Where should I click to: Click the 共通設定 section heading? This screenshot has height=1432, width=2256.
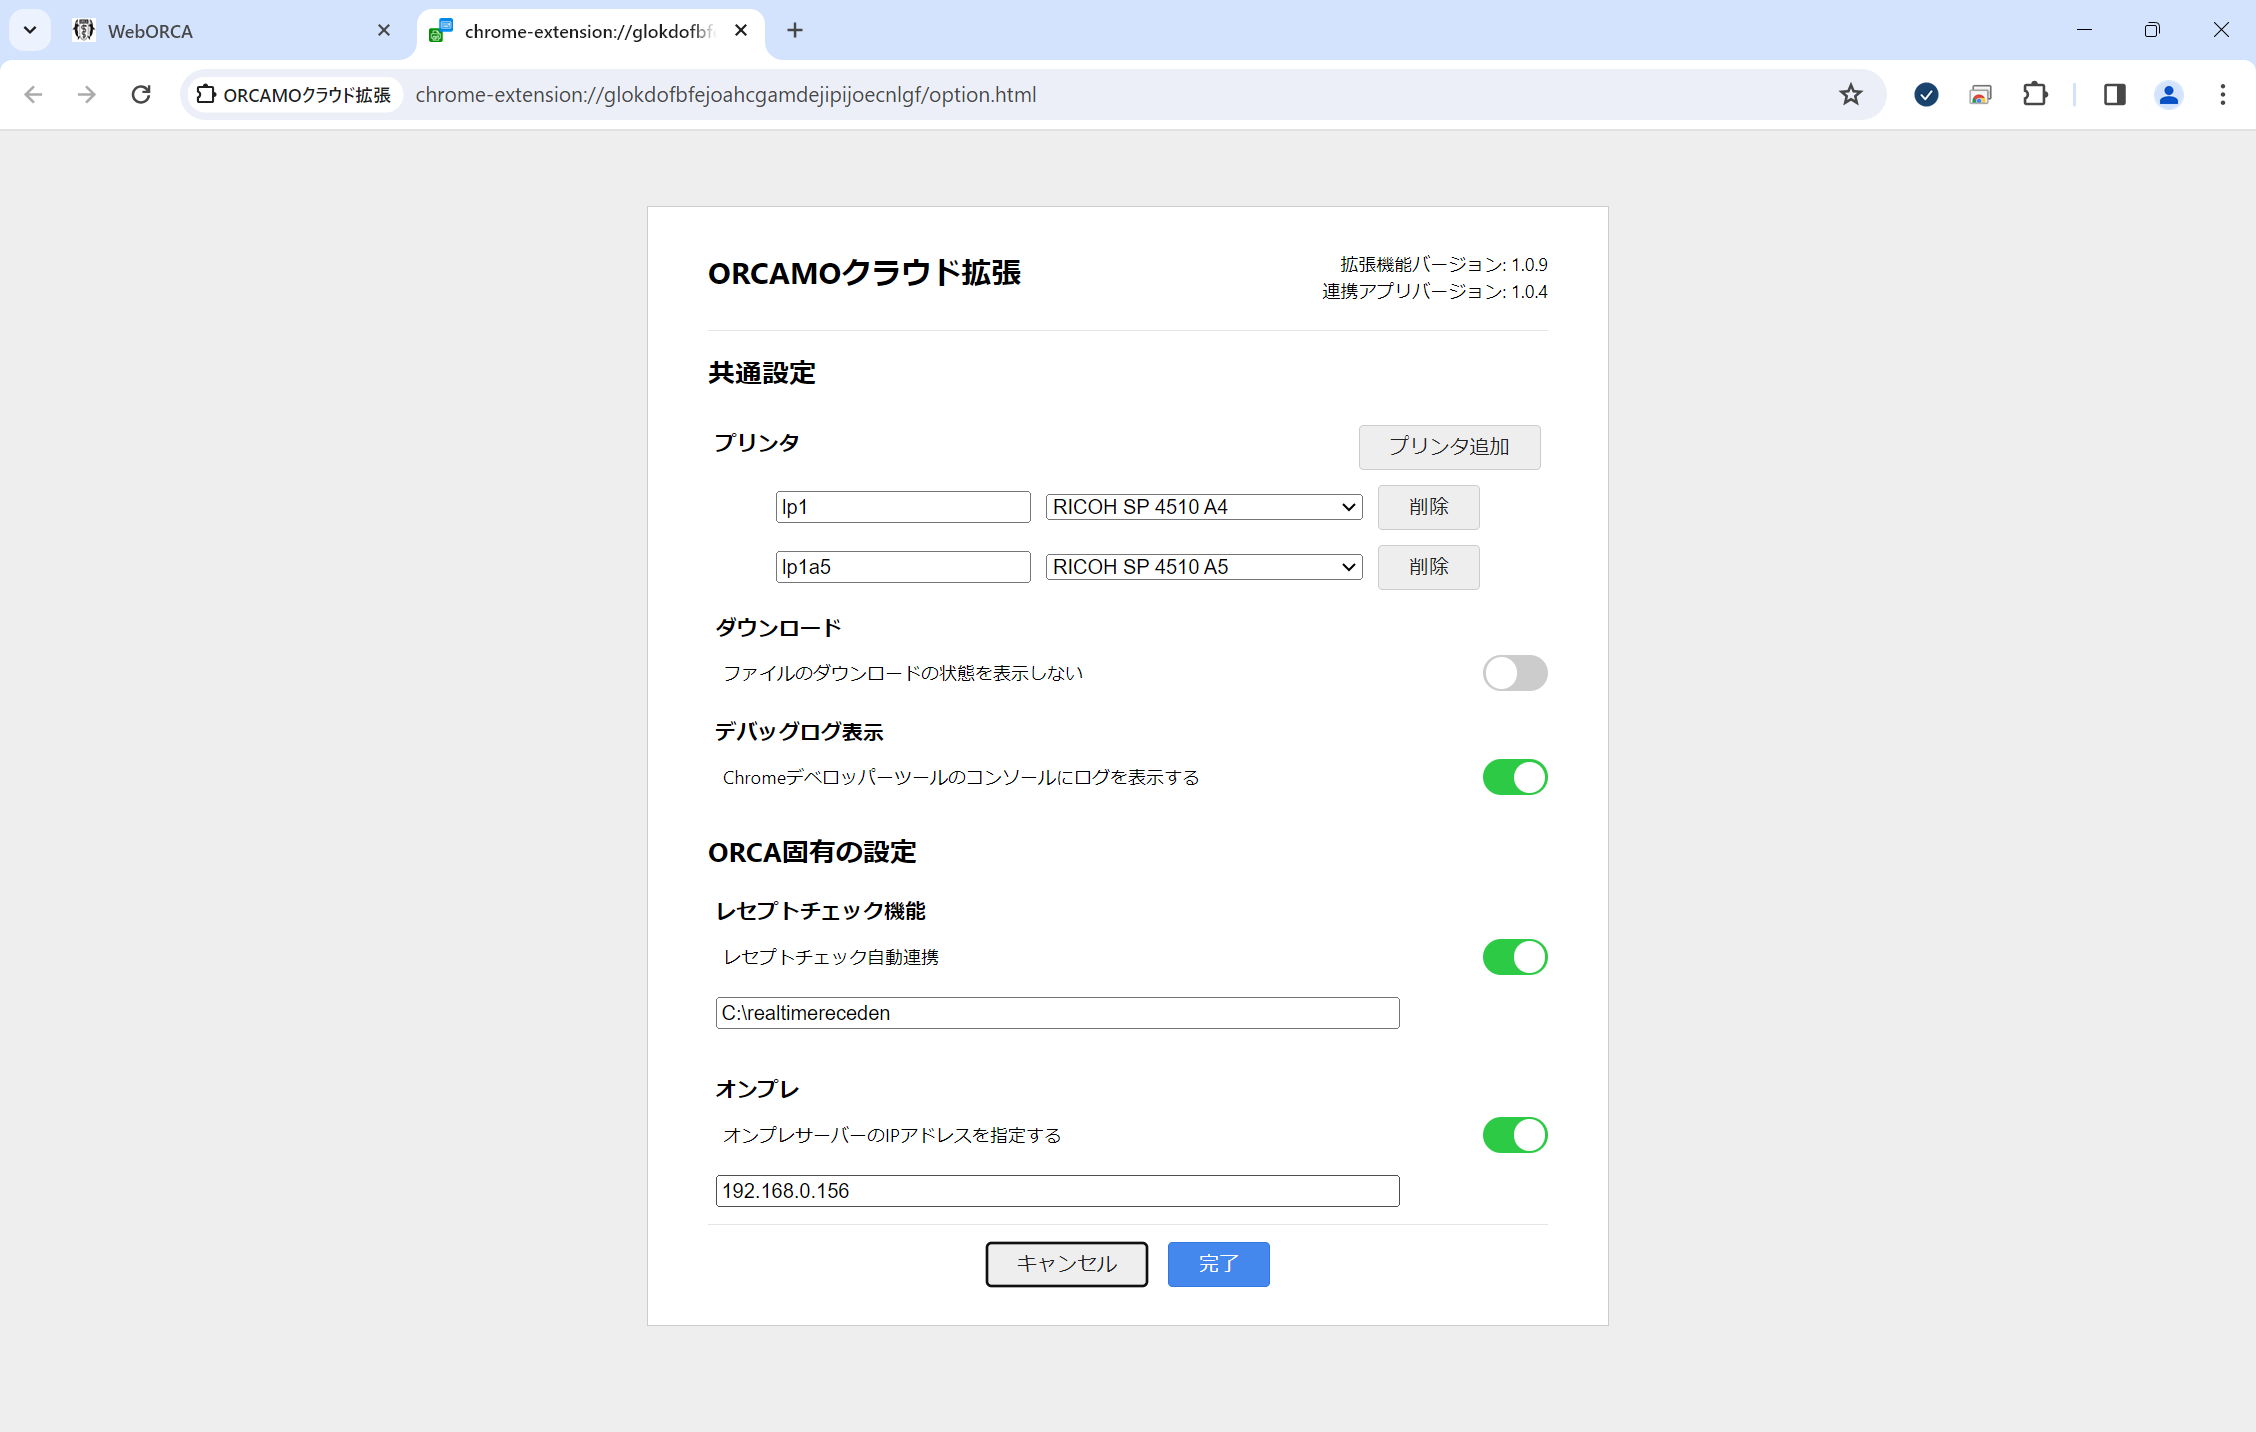(x=762, y=373)
